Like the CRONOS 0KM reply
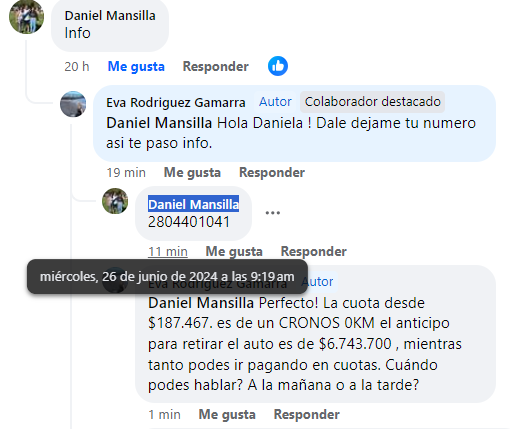Screen dimensions: 520x429 click(x=227, y=414)
